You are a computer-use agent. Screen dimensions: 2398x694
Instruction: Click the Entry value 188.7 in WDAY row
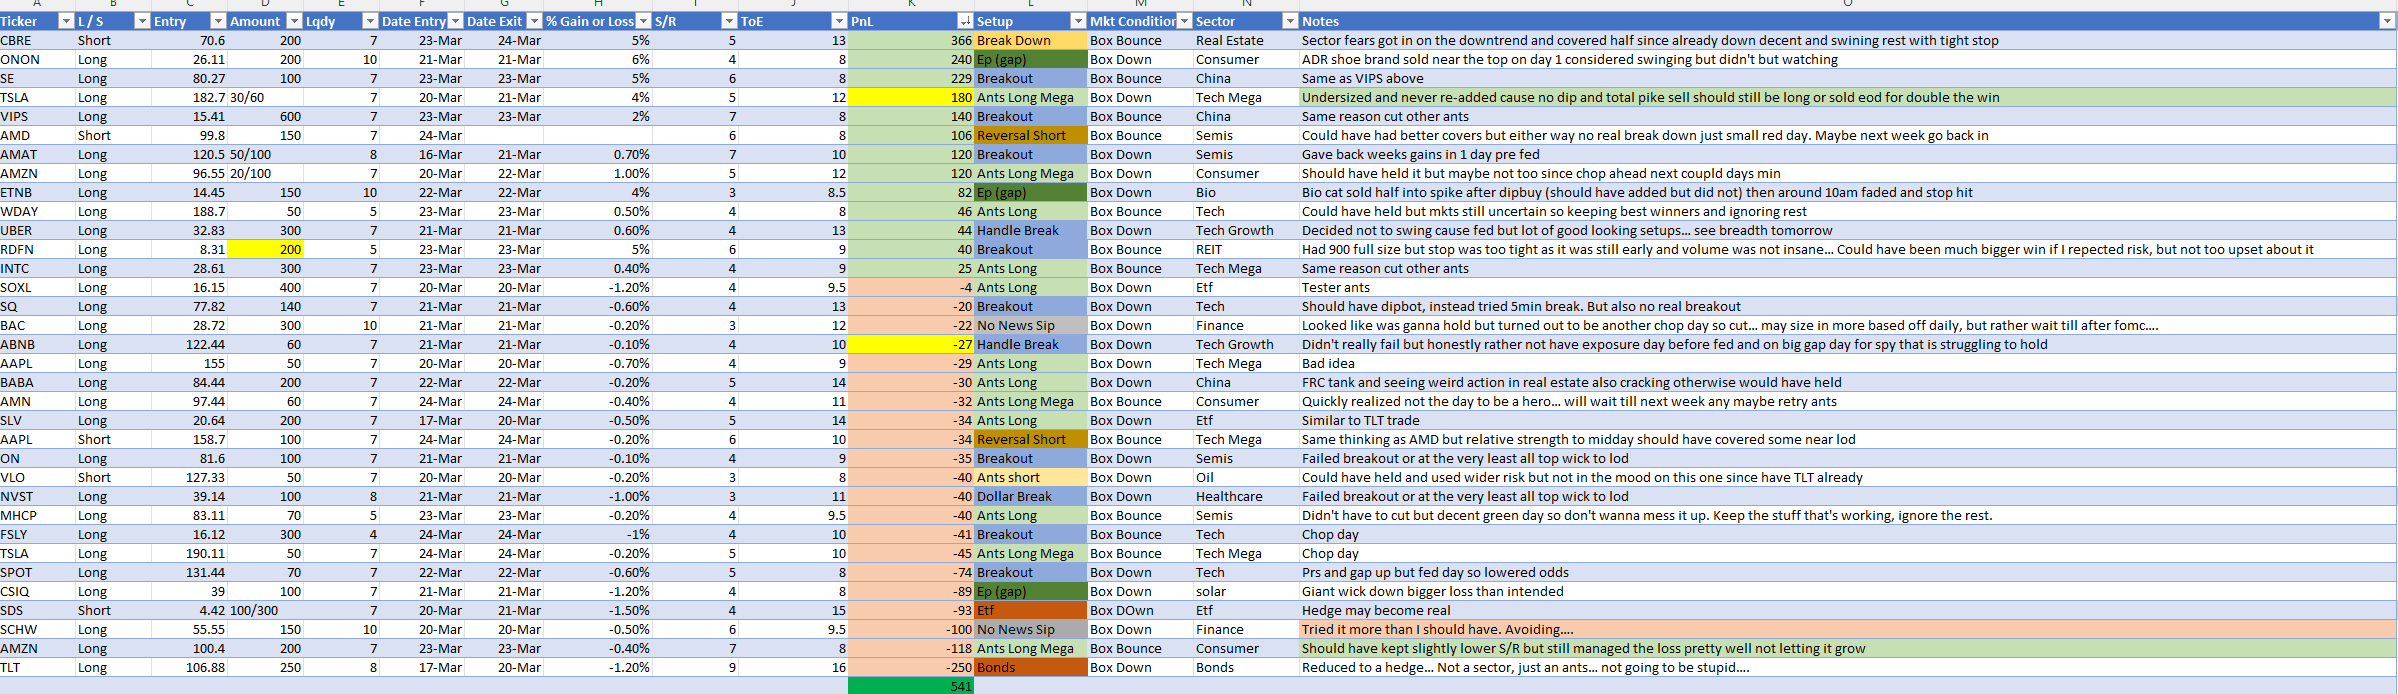pyautogui.click(x=189, y=211)
